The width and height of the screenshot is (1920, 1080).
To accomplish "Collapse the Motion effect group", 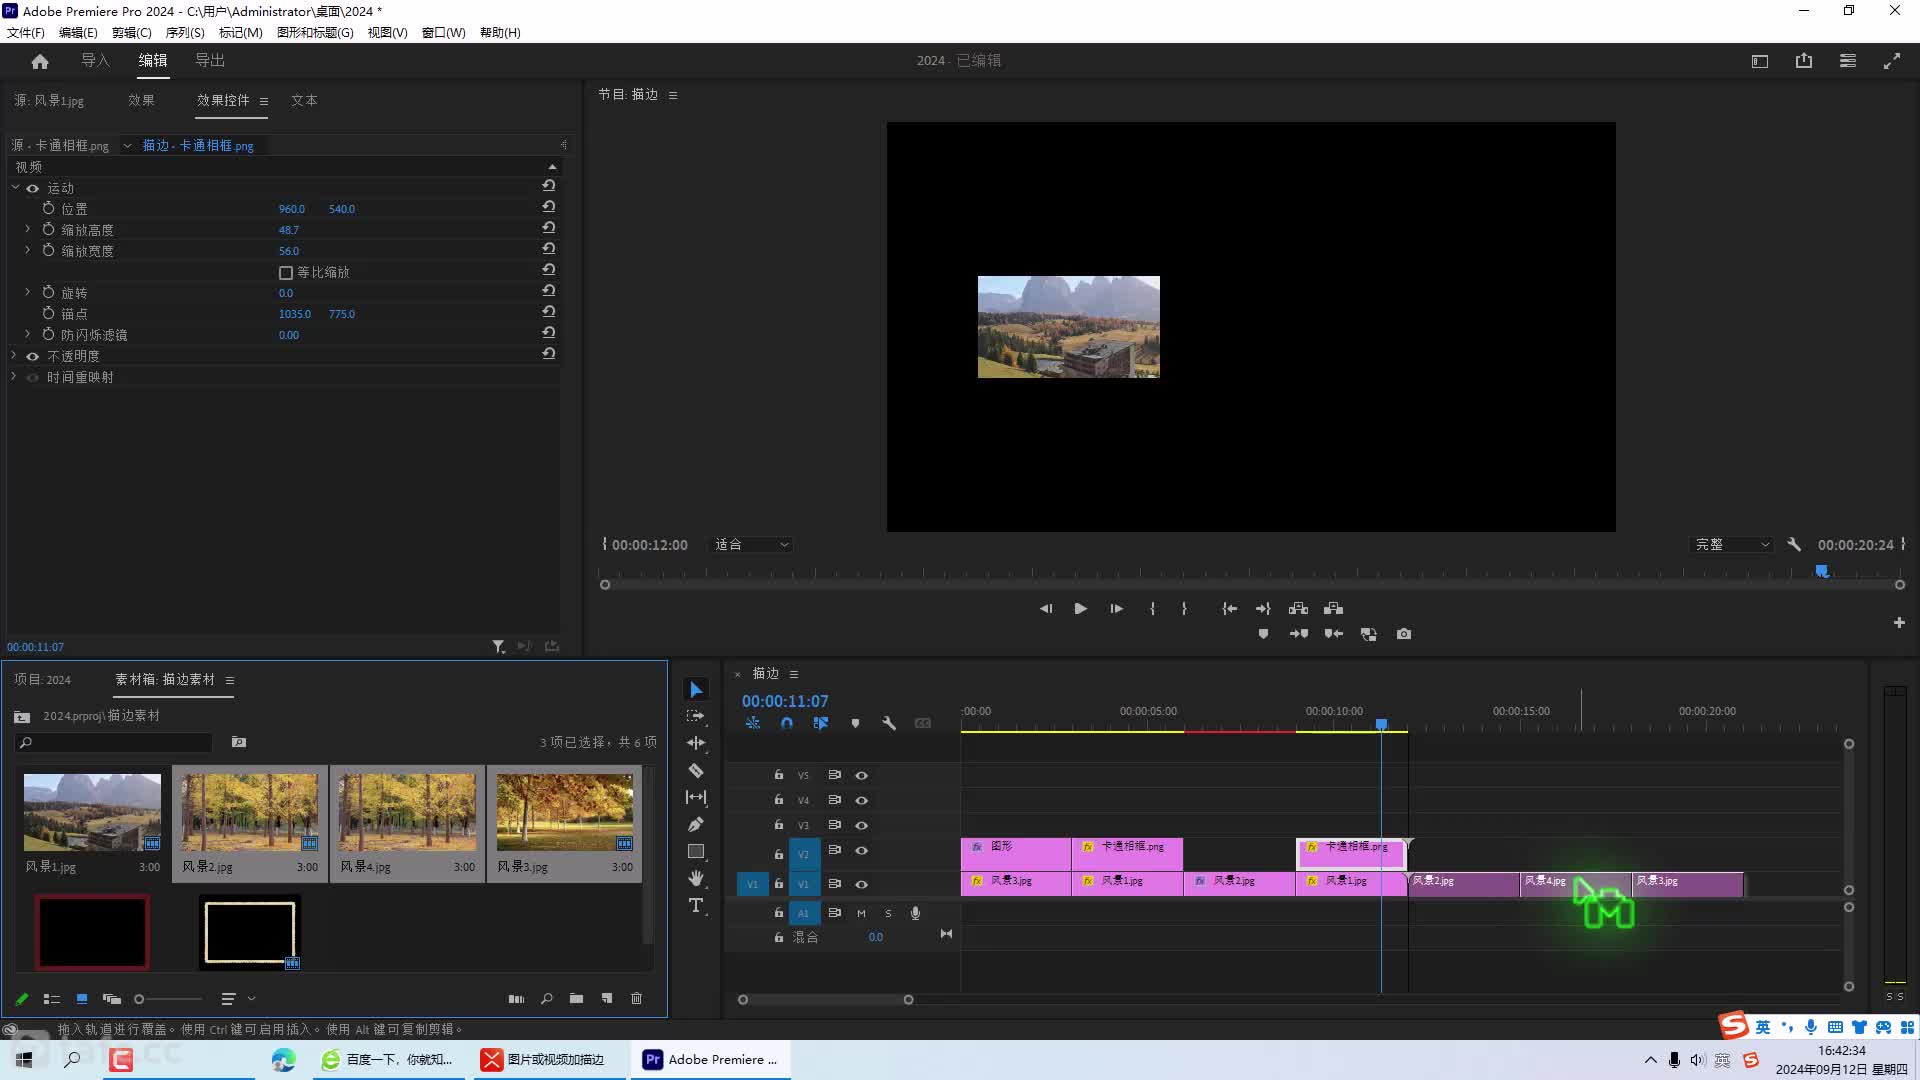I will (x=15, y=187).
